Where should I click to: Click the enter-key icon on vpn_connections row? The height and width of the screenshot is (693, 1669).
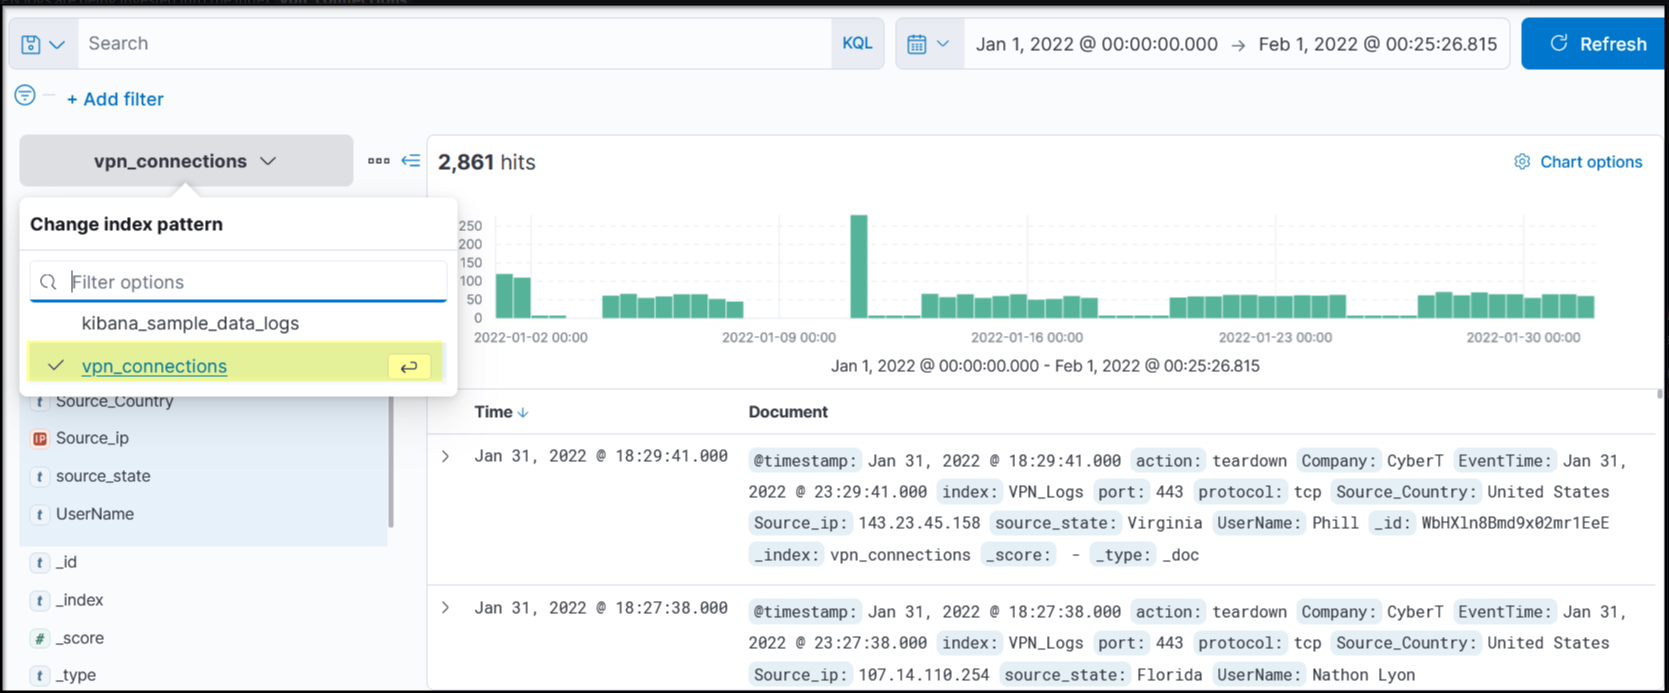pyautogui.click(x=409, y=367)
